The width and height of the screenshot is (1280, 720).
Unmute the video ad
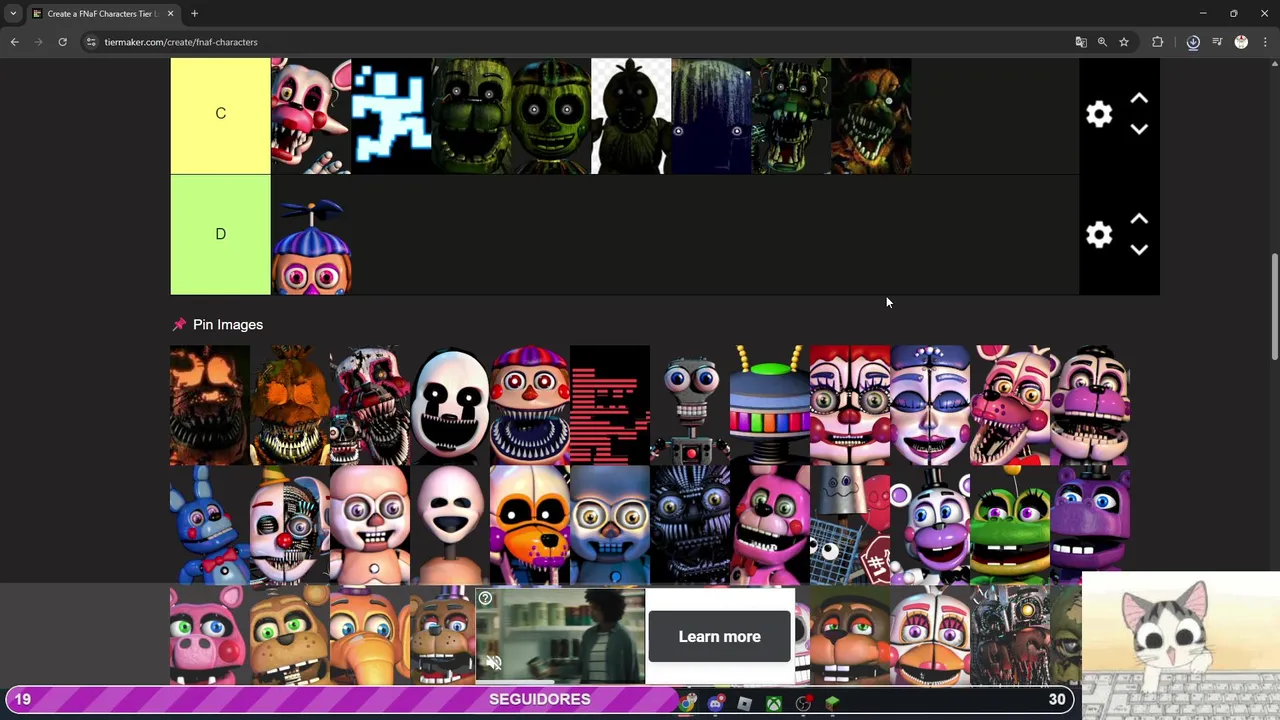[493, 662]
